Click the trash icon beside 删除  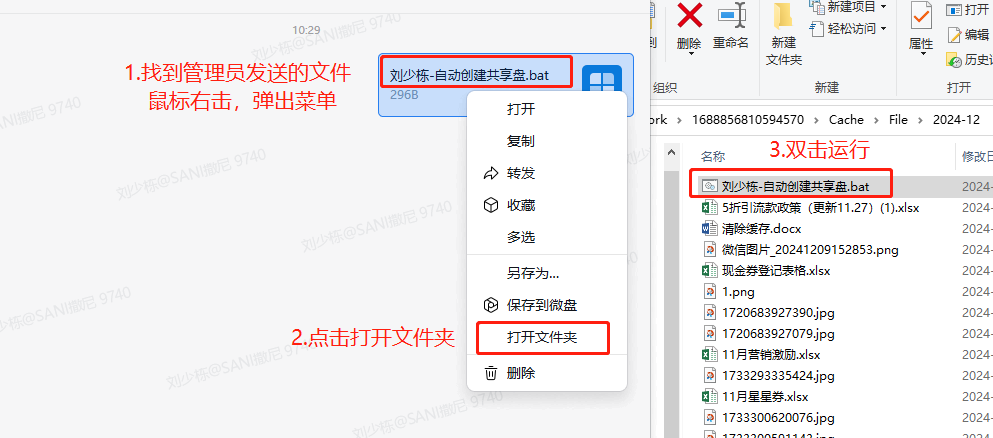click(491, 373)
